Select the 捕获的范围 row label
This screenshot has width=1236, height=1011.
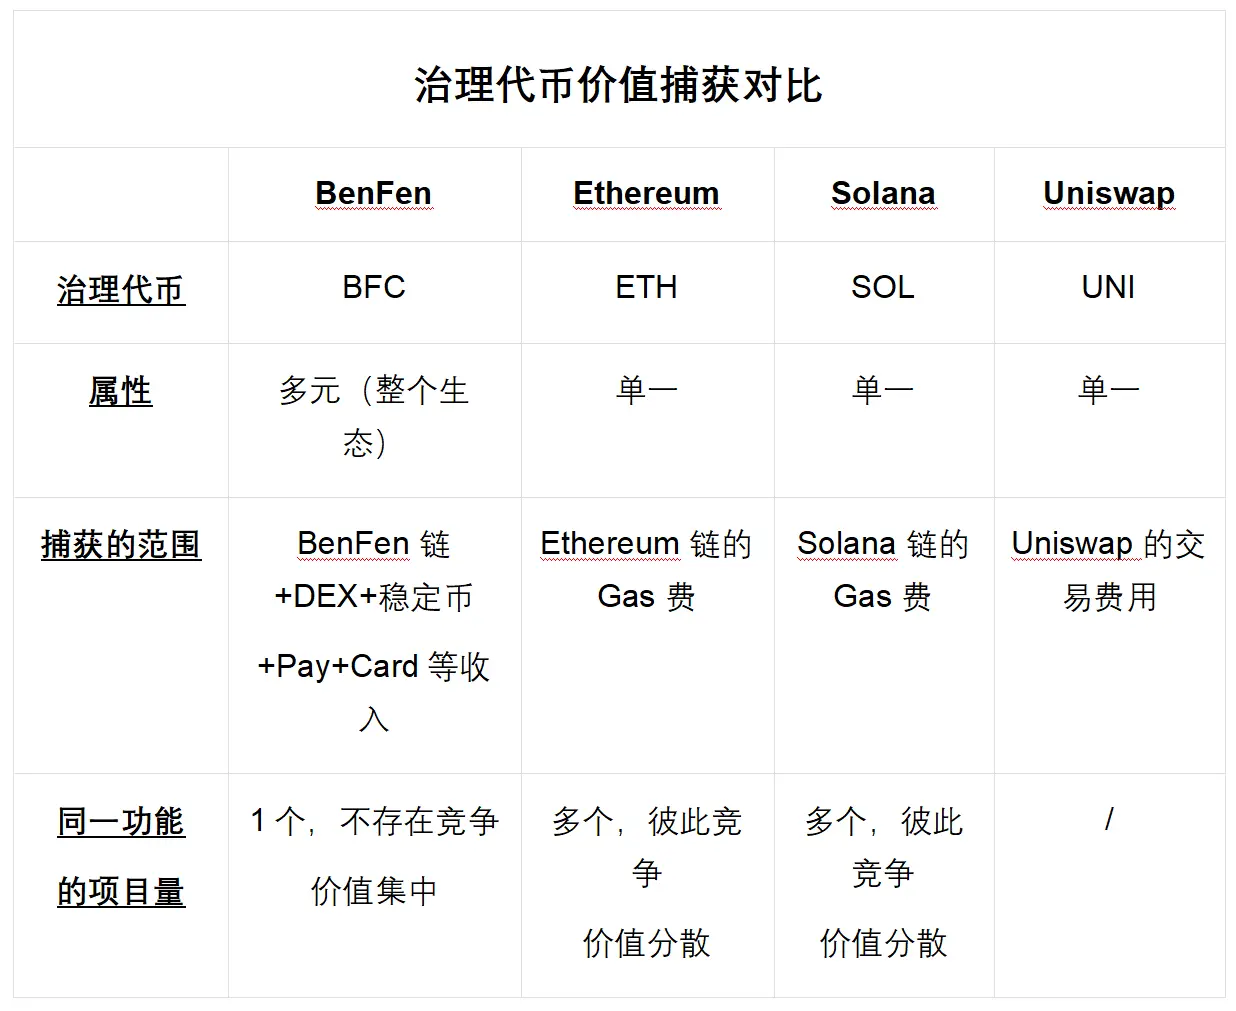coord(121,545)
